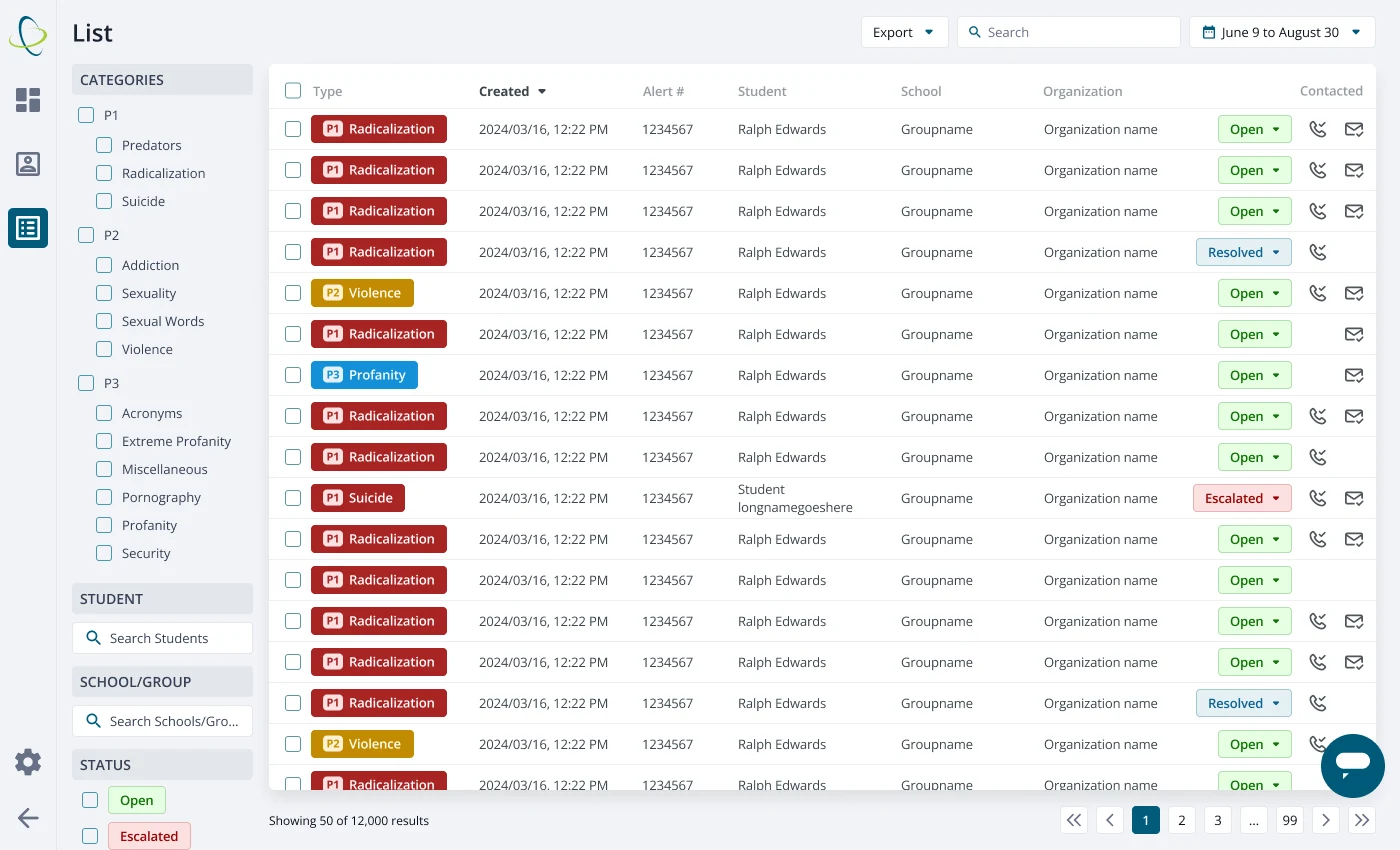Go to page 2 of results
1400x850 pixels.
[x=1182, y=820]
